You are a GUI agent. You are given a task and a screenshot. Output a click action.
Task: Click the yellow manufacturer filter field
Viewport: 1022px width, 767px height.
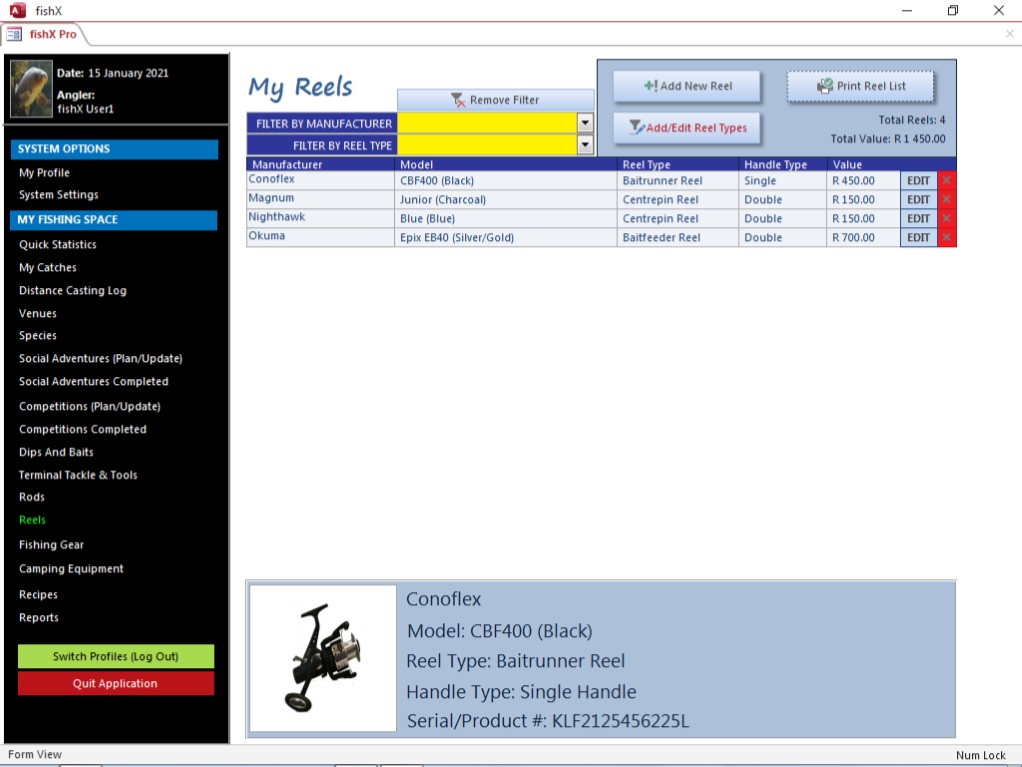(x=486, y=123)
